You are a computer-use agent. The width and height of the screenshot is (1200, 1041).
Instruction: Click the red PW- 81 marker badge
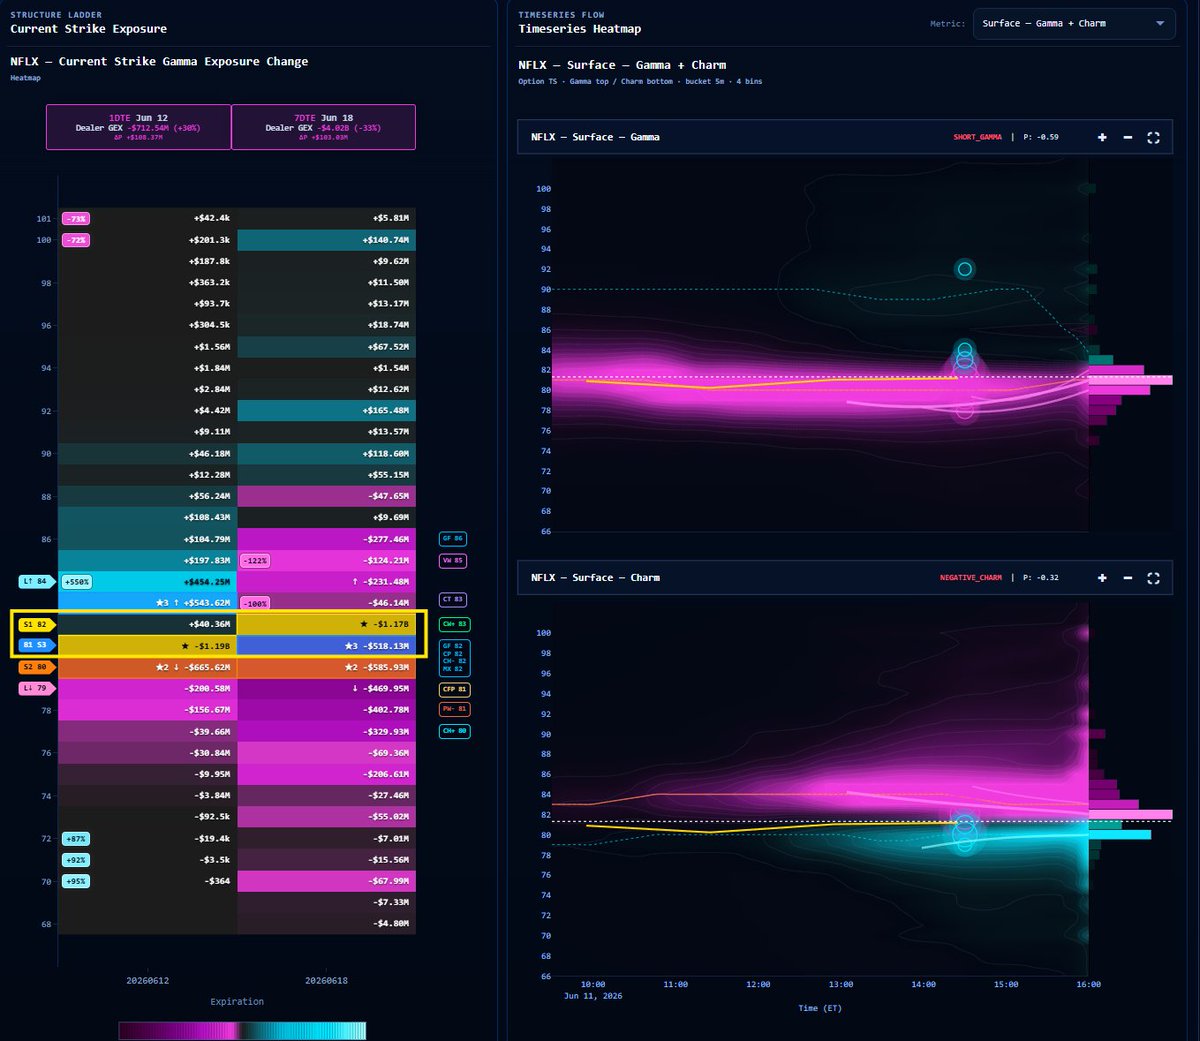(455, 709)
